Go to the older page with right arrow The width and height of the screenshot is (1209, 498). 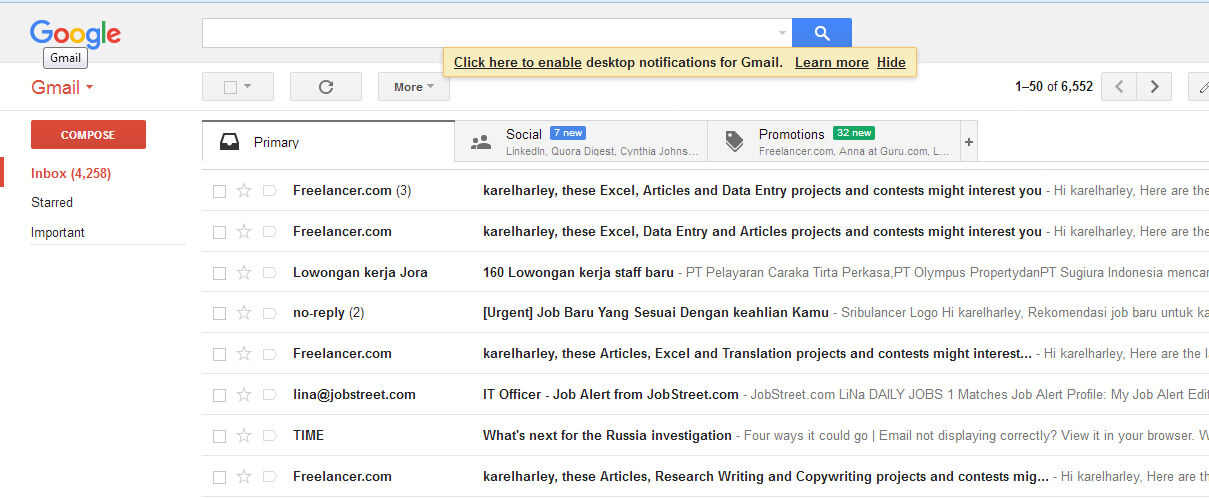(1155, 87)
